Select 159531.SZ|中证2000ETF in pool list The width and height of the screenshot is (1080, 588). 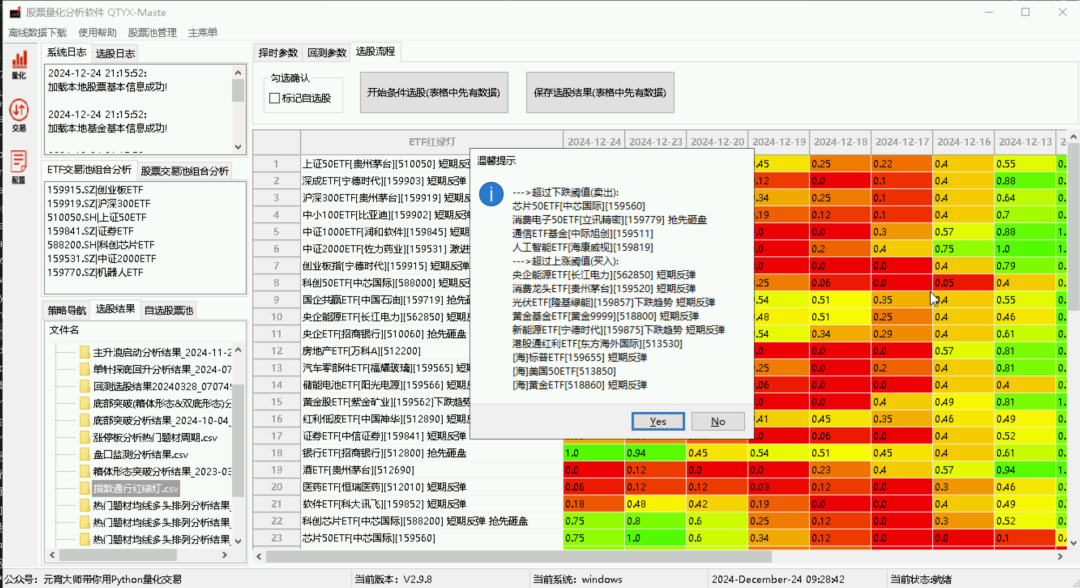101,258
